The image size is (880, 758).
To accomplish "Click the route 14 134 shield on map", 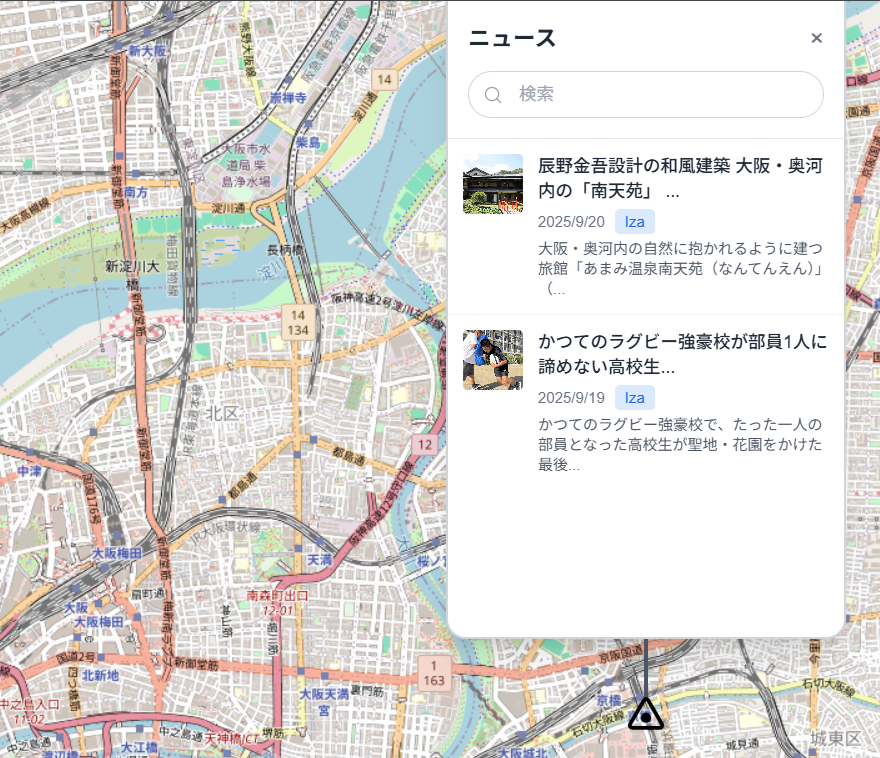I will coord(298,323).
